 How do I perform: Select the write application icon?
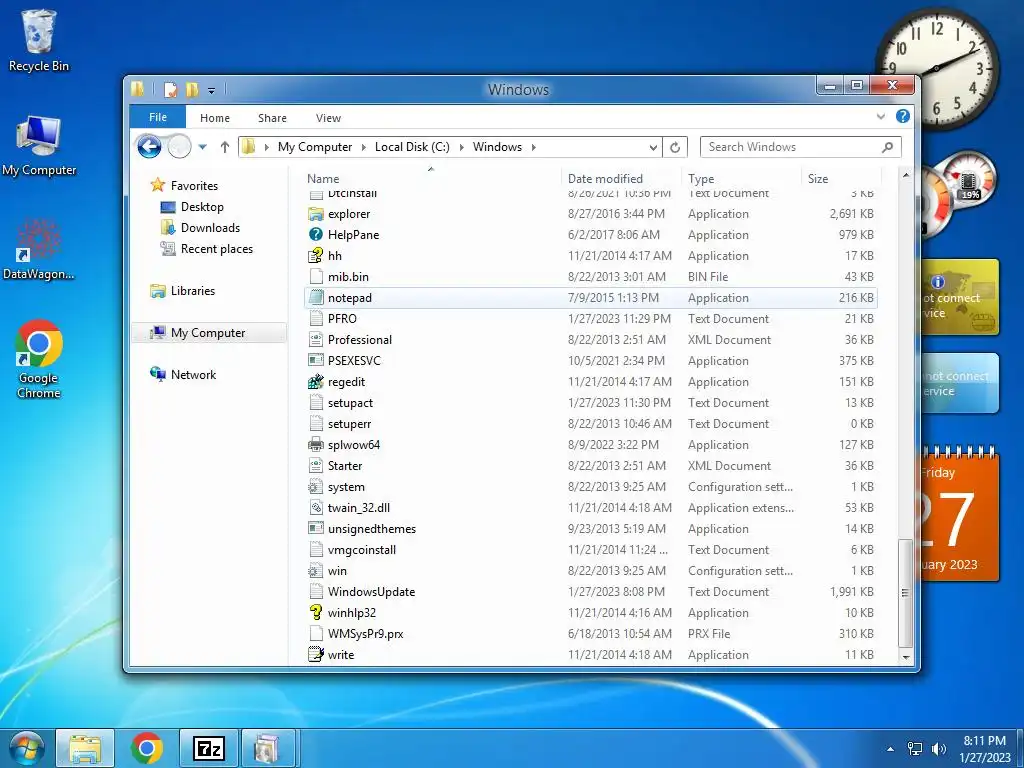coord(316,654)
